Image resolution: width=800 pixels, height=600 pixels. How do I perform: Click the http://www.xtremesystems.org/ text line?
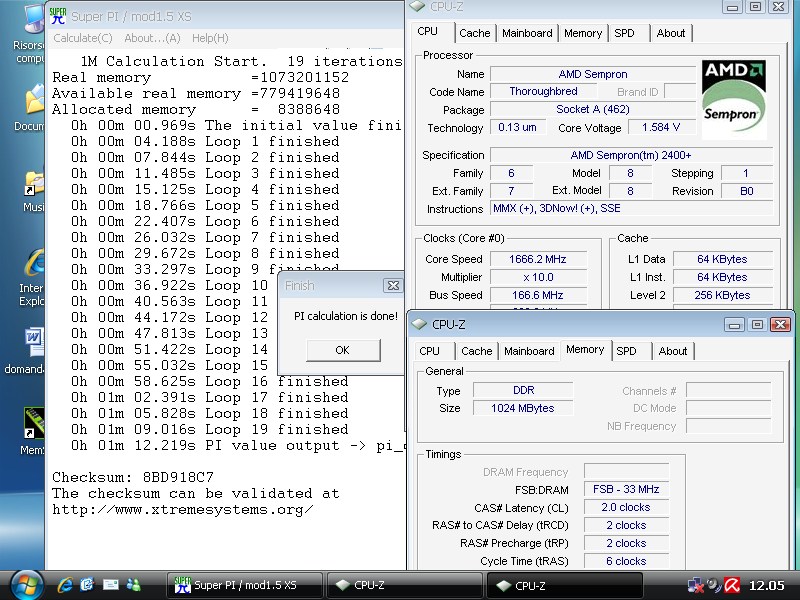tap(183, 510)
